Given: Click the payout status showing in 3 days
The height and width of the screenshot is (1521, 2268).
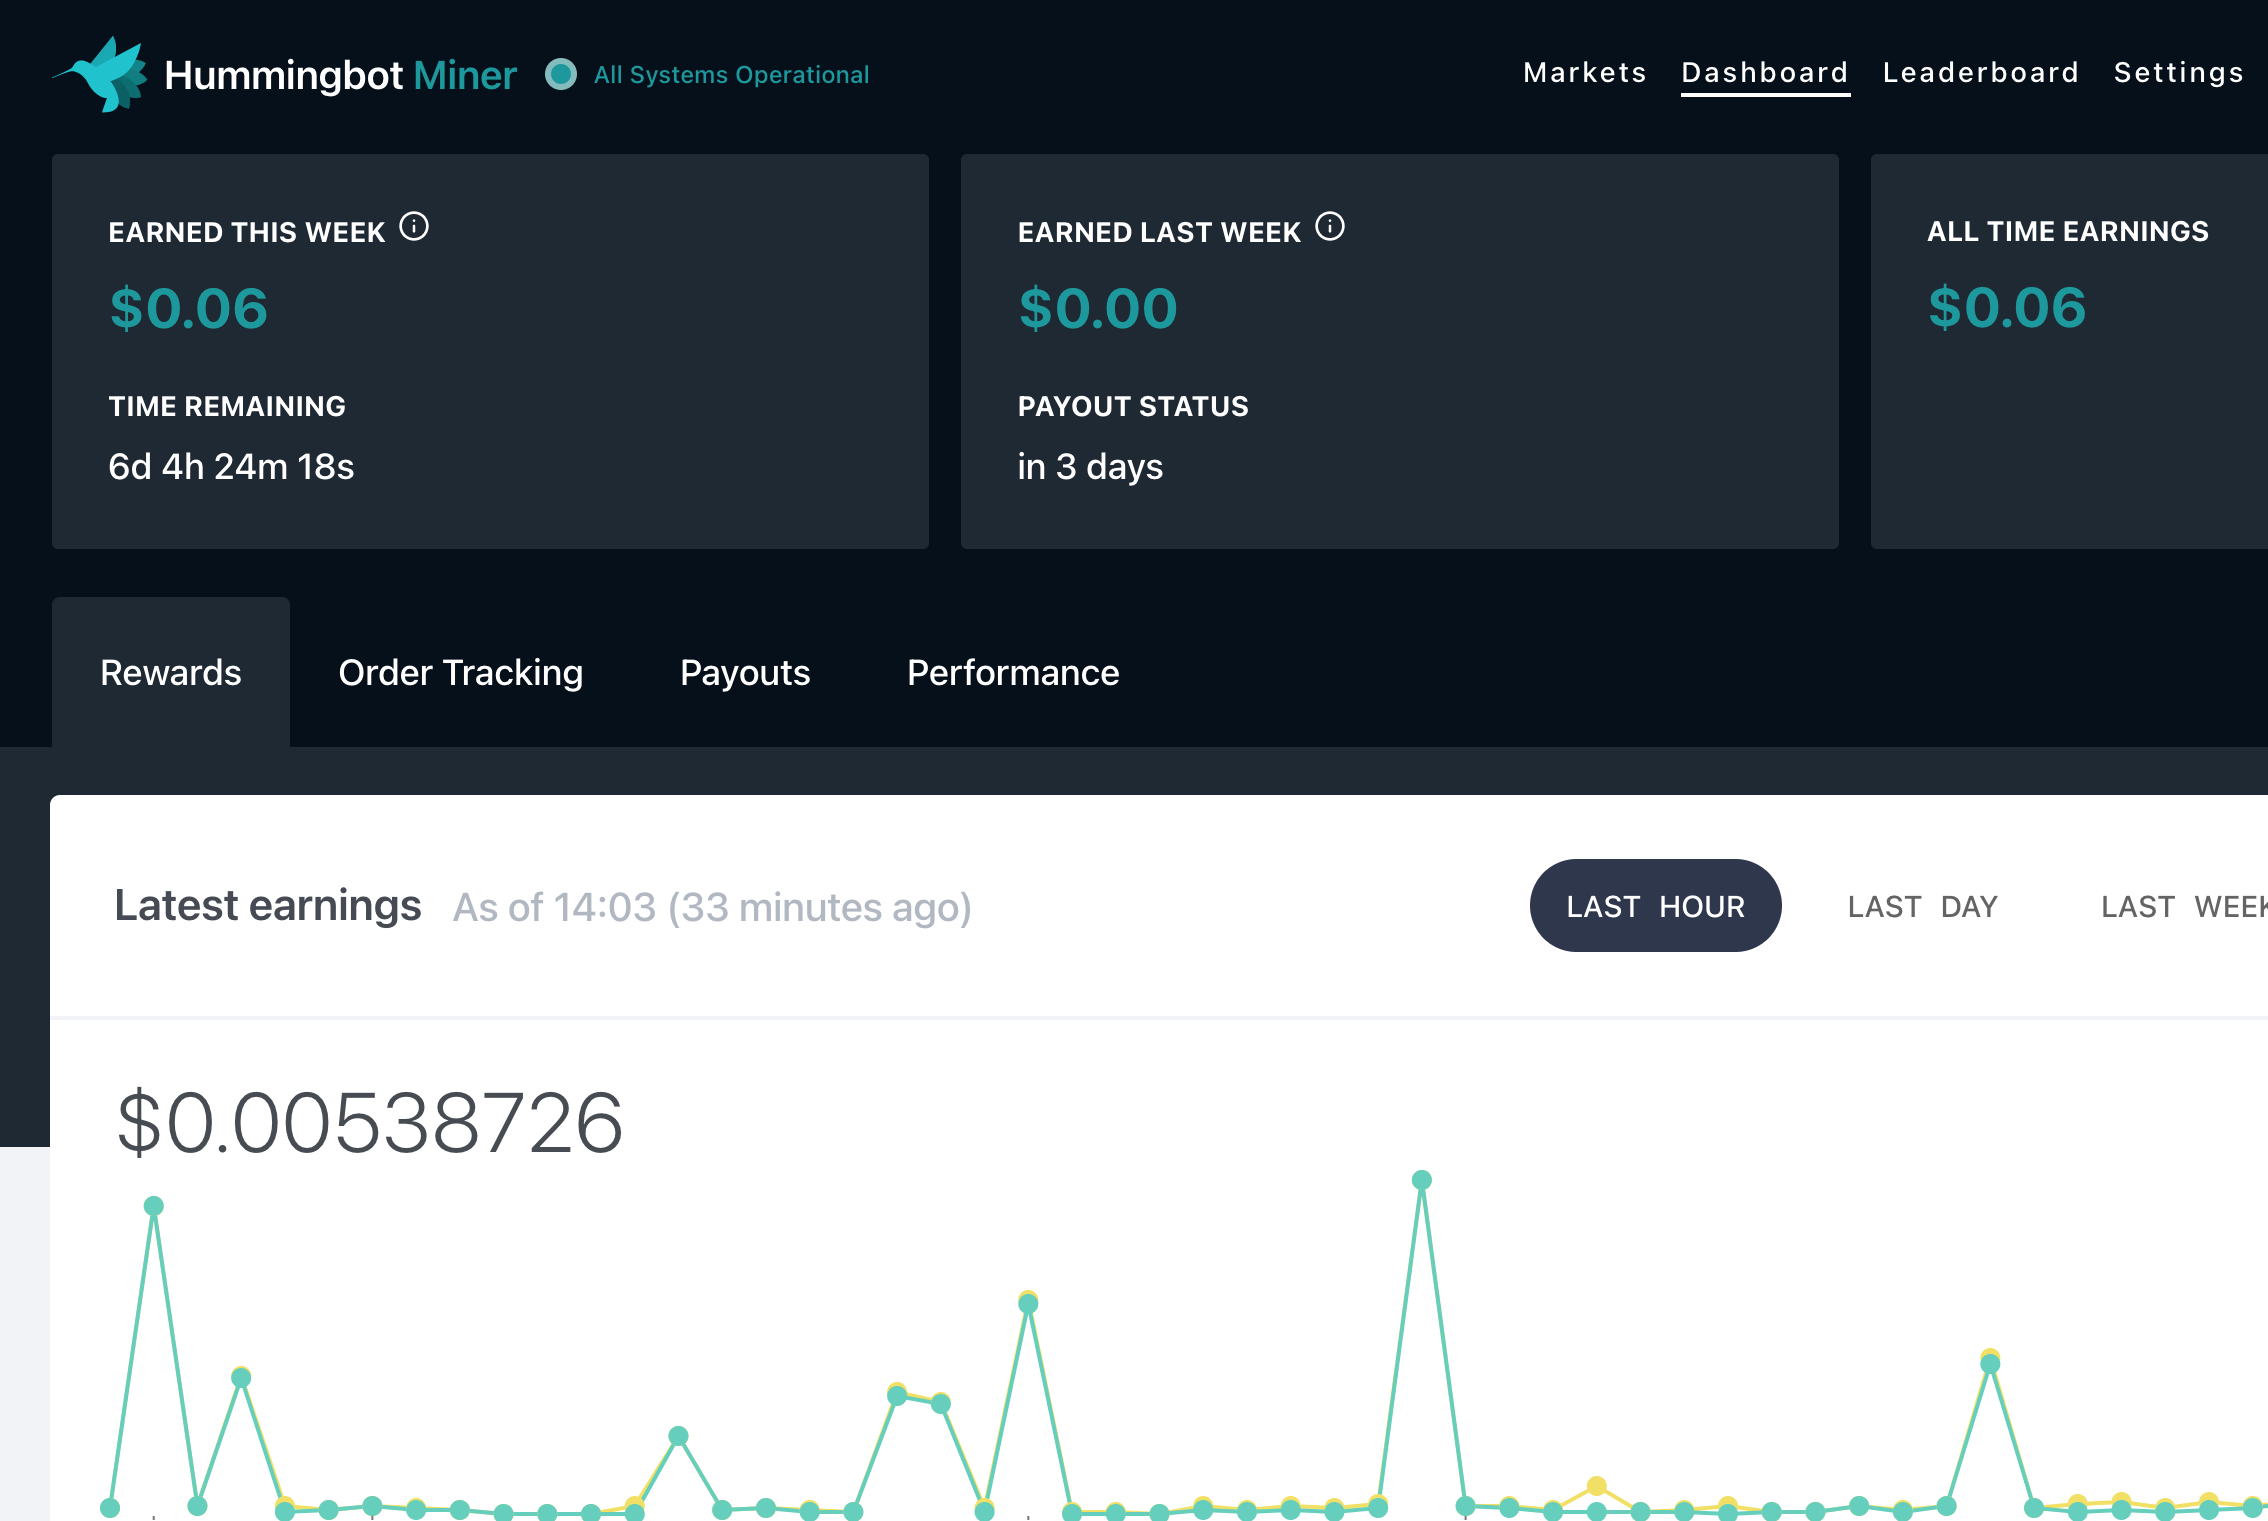Looking at the screenshot, I should [1089, 466].
